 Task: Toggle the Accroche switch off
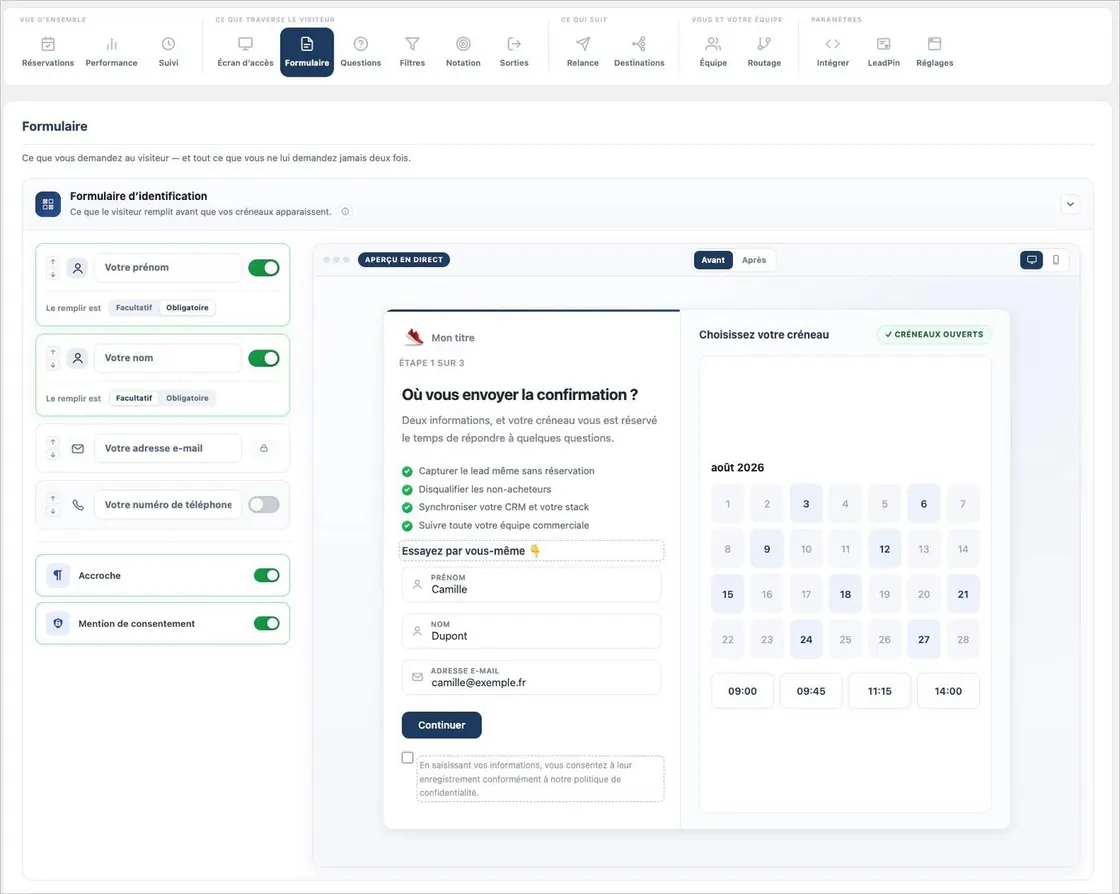(266, 576)
